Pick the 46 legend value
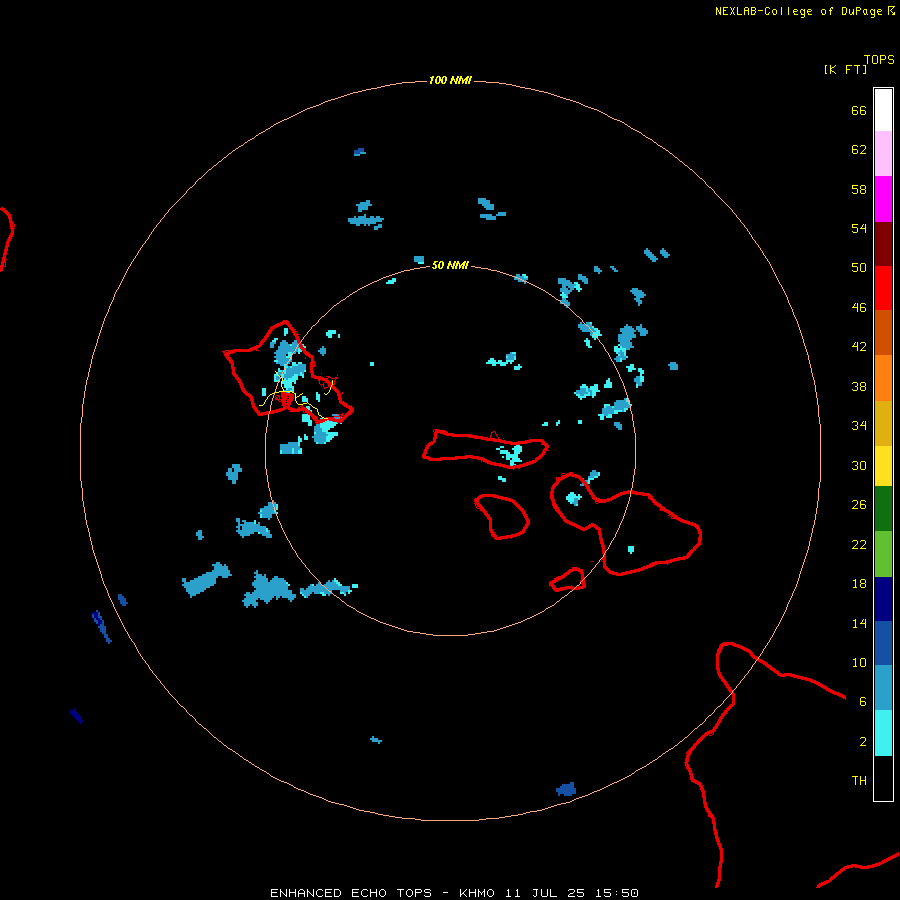 coord(859,308)
